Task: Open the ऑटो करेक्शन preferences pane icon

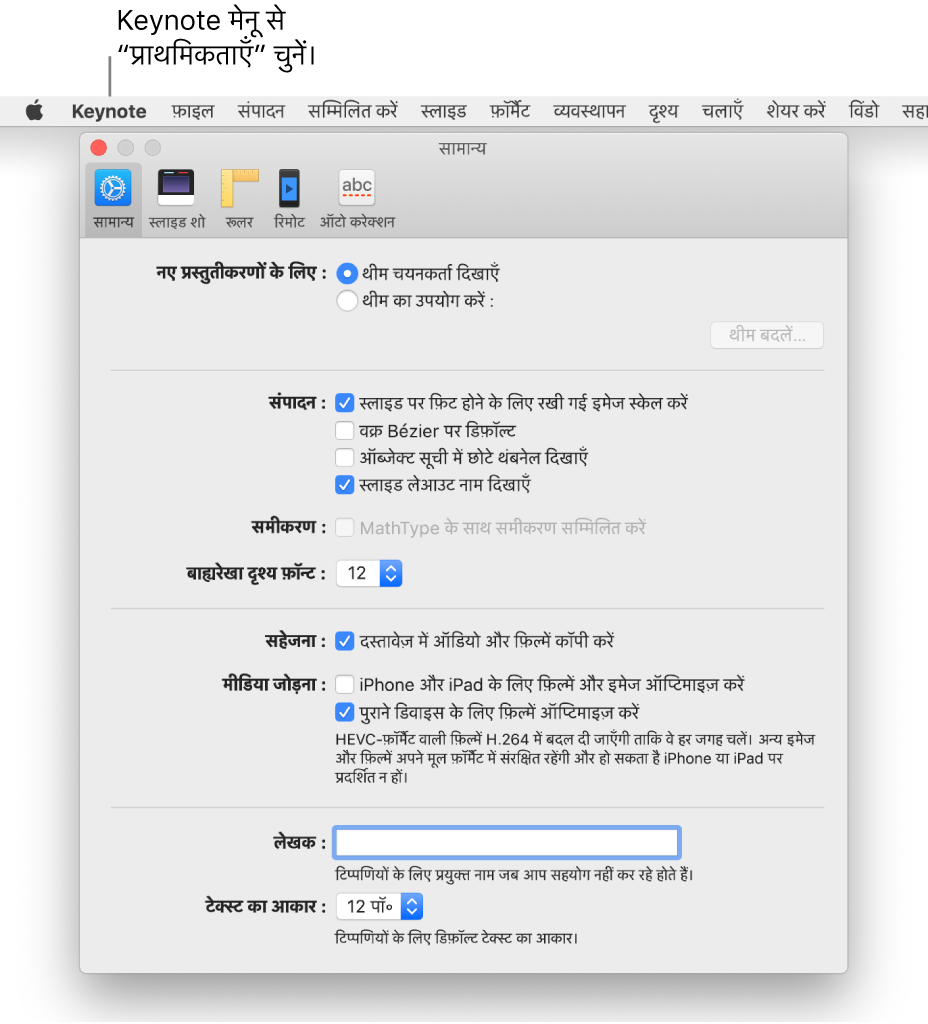Action: pyautogui.click(x=357, y=199)
